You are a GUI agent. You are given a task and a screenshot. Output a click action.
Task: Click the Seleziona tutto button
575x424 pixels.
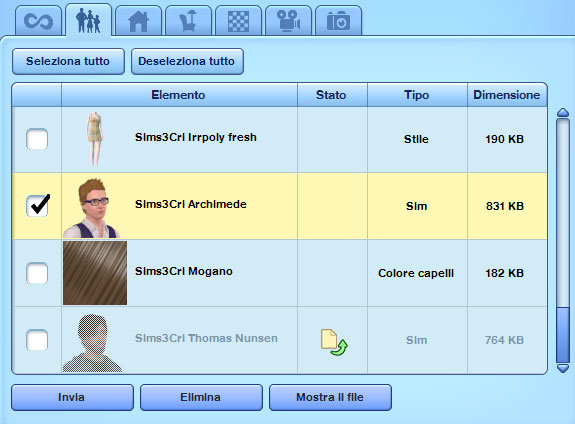(68, 61)
